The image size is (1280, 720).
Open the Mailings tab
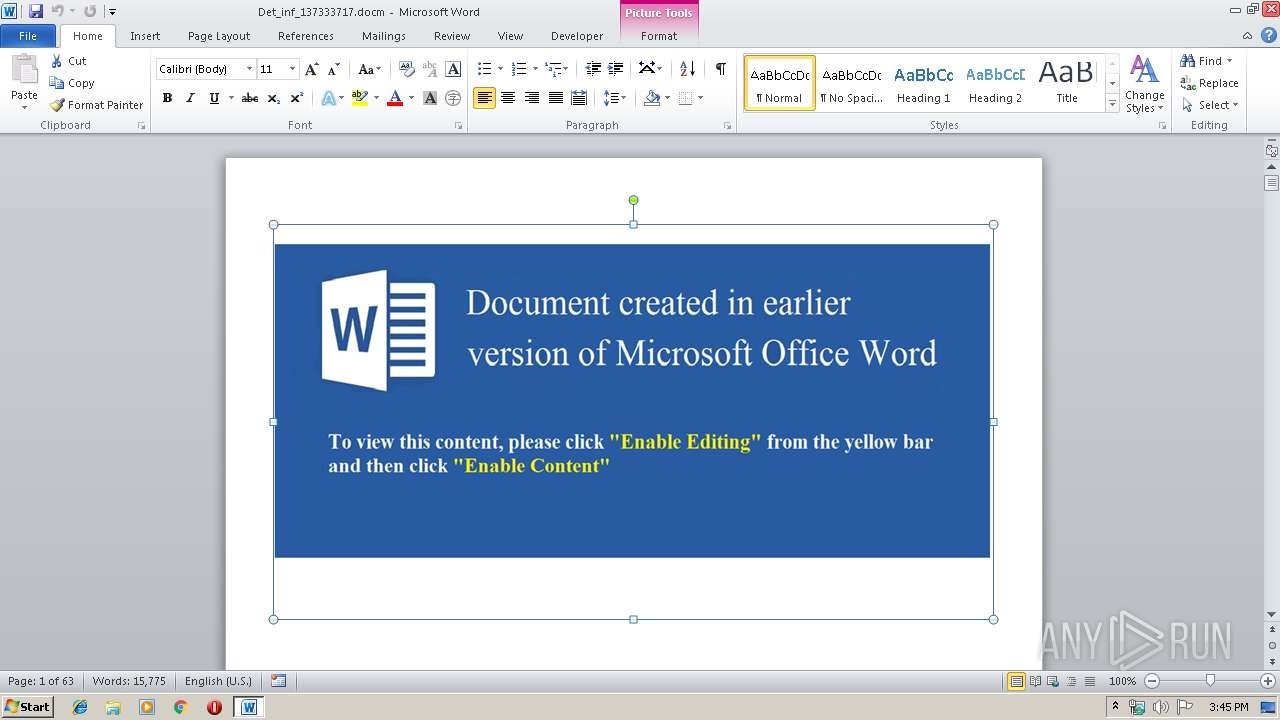point(384,36)
